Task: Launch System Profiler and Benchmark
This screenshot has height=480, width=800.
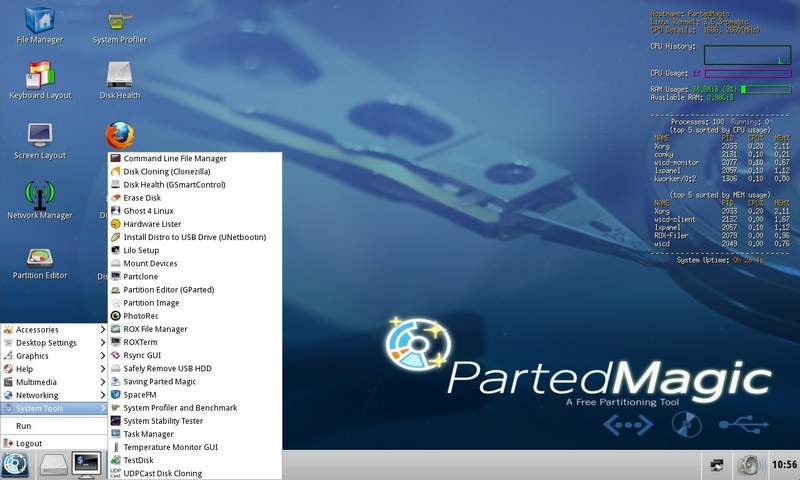Action: point(195,408)
